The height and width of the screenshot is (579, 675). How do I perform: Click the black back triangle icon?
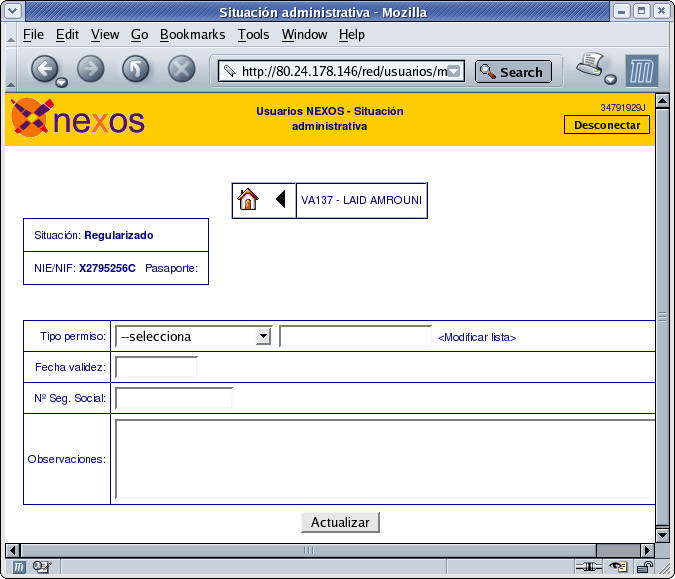point(281,199)
